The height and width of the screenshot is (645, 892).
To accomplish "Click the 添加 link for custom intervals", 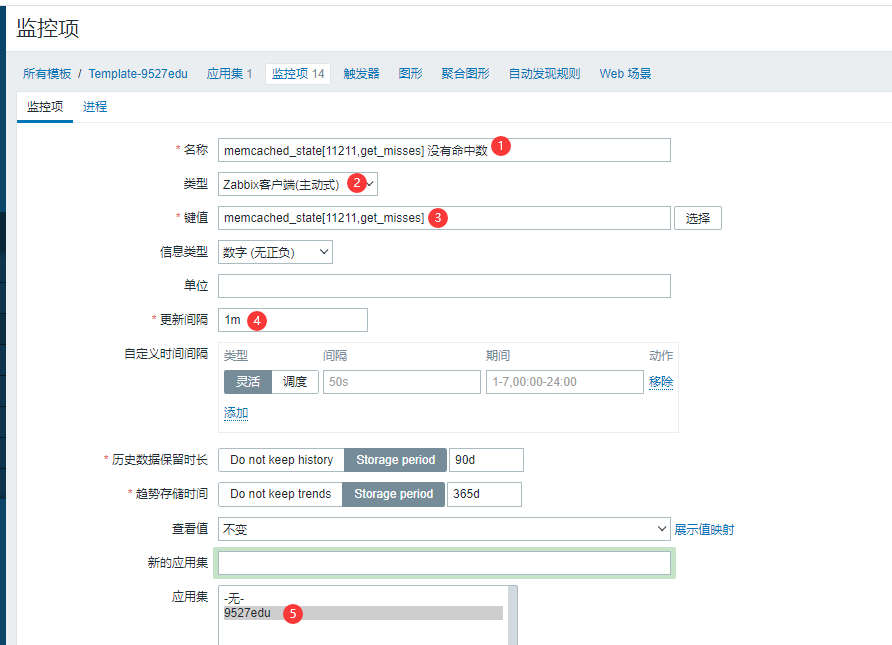I will tap(236, 413).
